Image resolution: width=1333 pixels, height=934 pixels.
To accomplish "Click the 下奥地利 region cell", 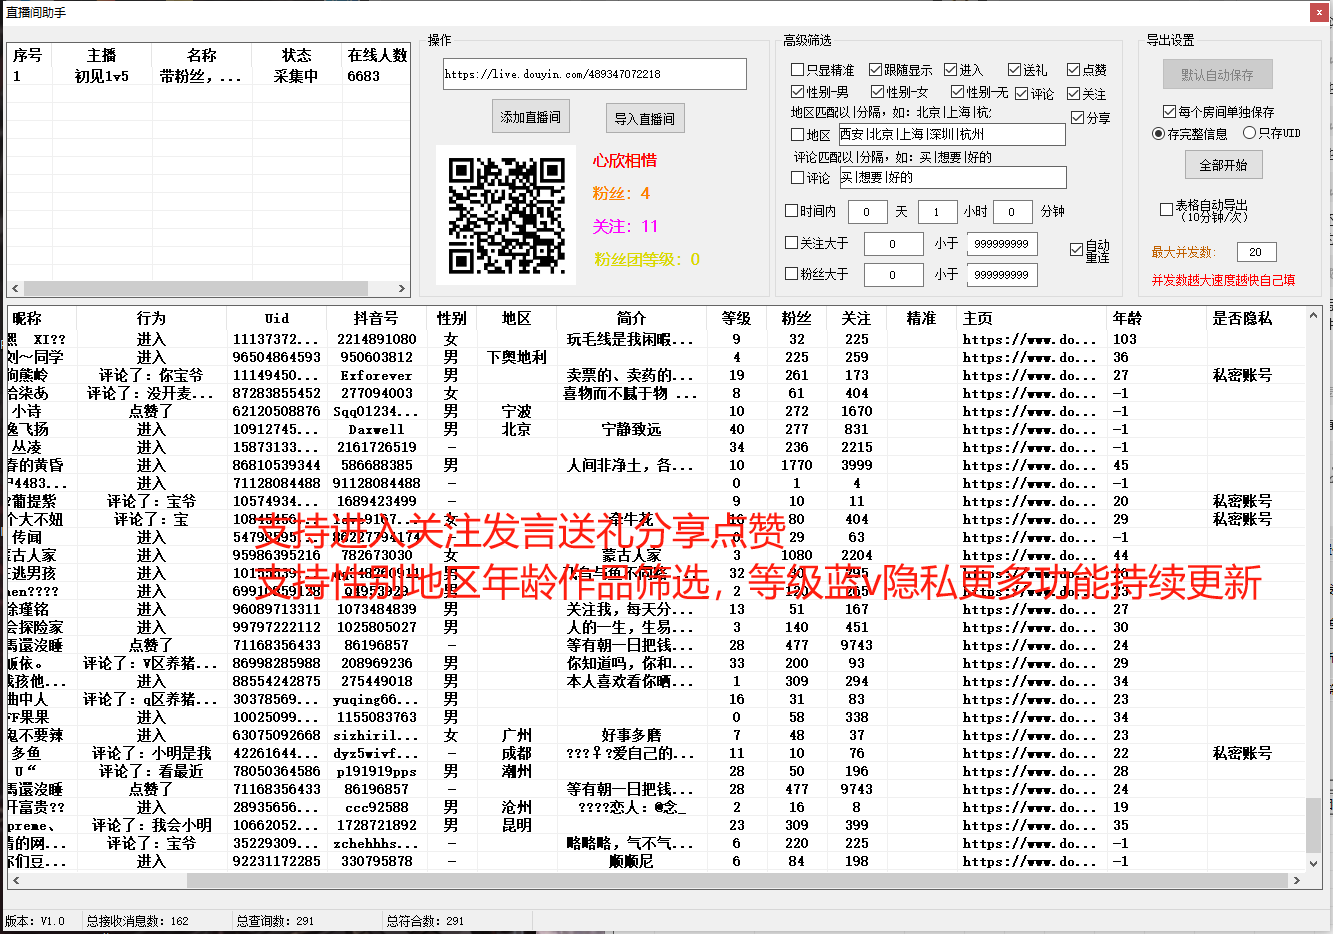I will (x=517, y=357).
